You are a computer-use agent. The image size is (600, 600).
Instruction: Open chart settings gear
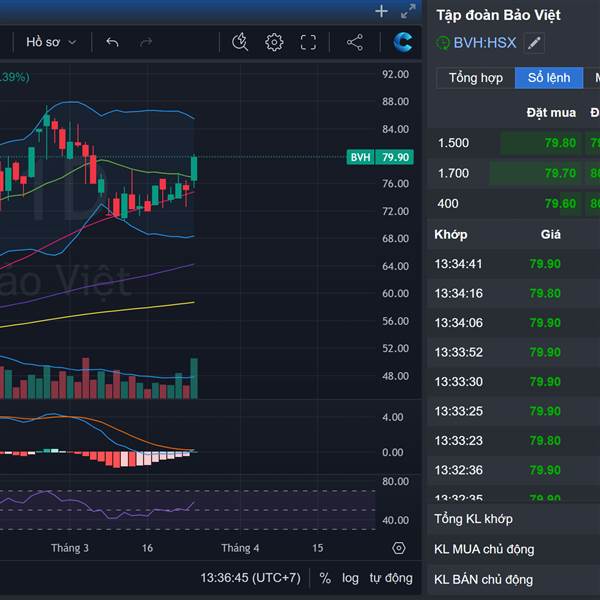point(274,42)
